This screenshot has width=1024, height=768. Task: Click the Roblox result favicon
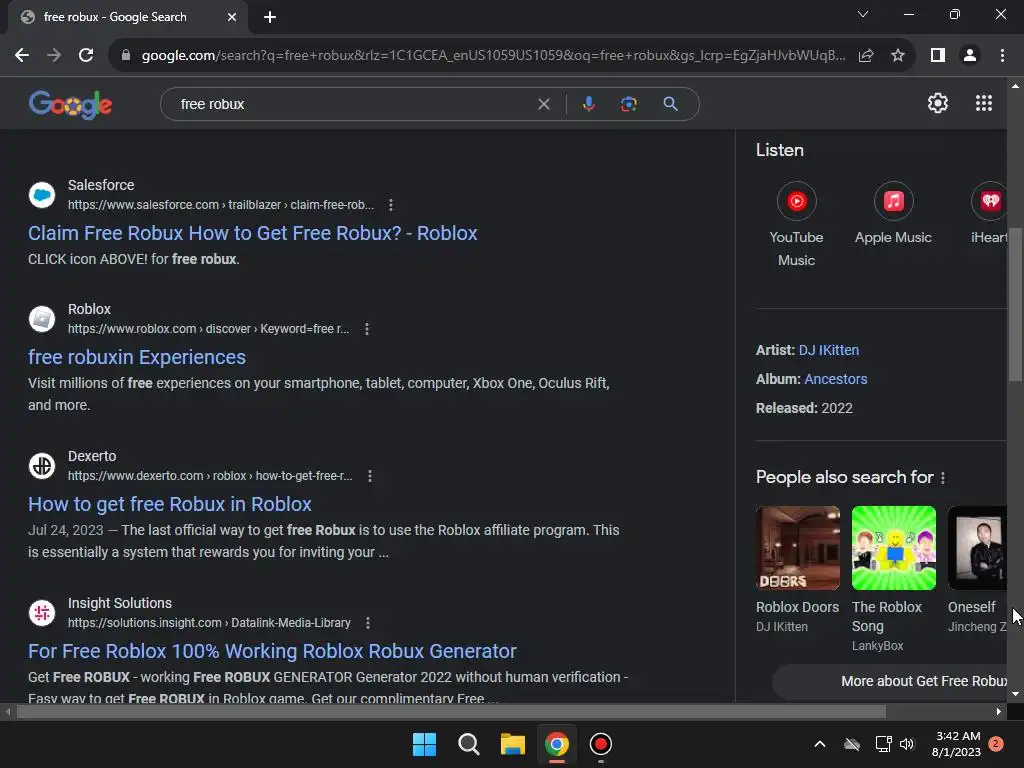[42, 319]
